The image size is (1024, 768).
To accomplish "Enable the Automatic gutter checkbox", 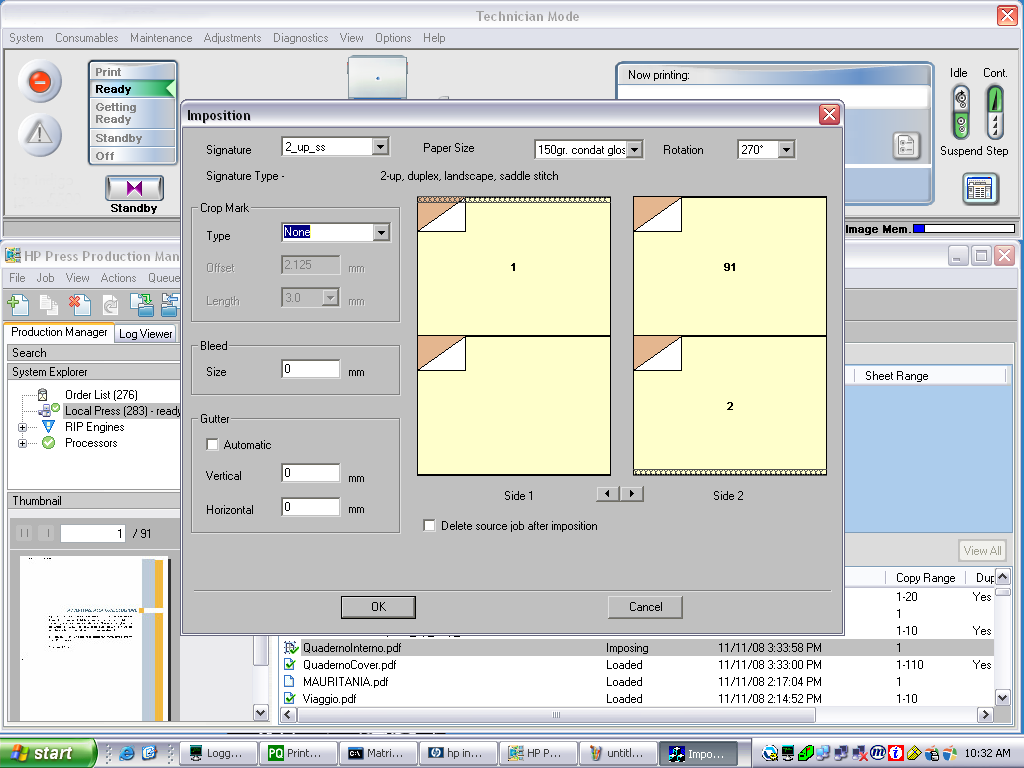I will pyautogui.click(x=212, y=445).
